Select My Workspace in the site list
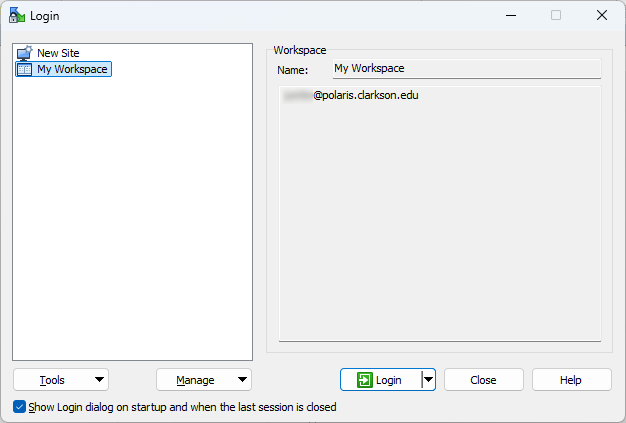 [x=72, y=69]
